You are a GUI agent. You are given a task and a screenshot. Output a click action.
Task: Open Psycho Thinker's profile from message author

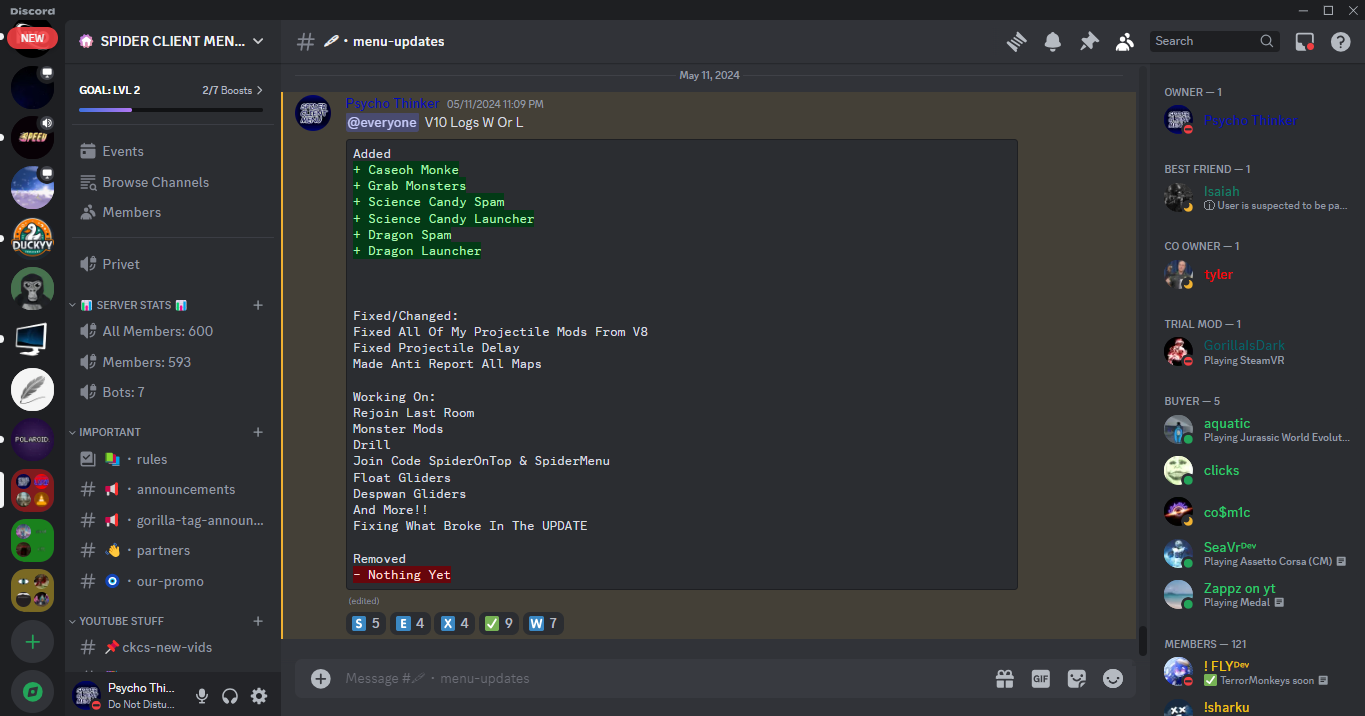[x=392, y=103]
